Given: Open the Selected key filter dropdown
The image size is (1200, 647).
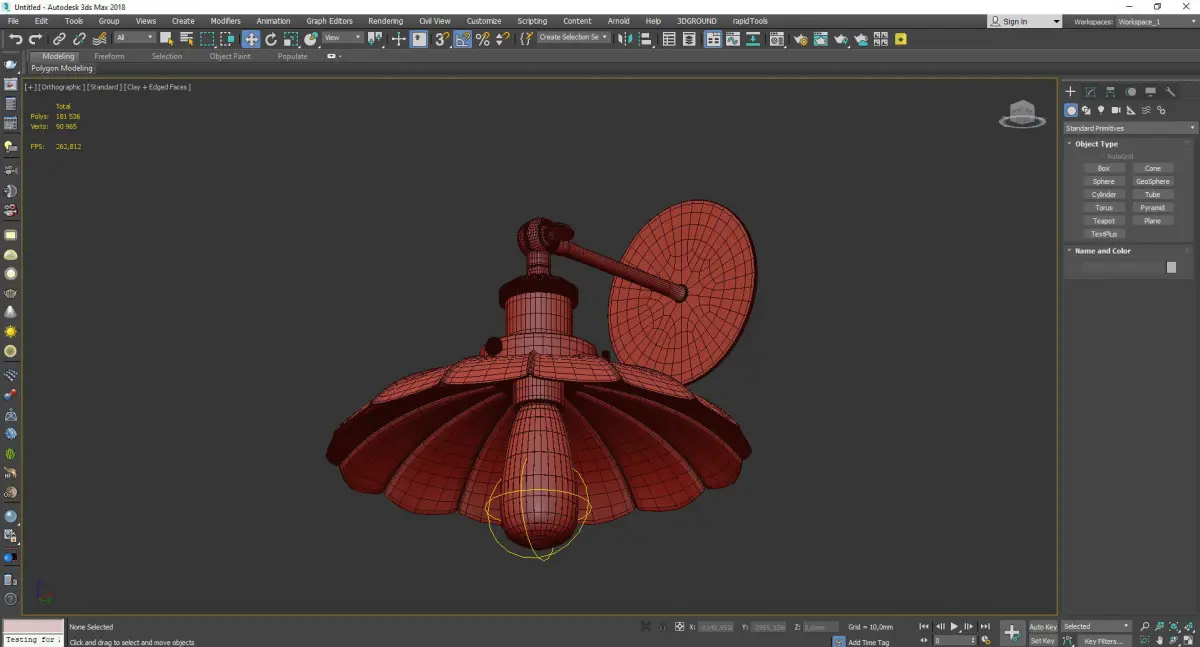Looking at the screenshot, I should pyautogui.click(x=1096, y=626).
